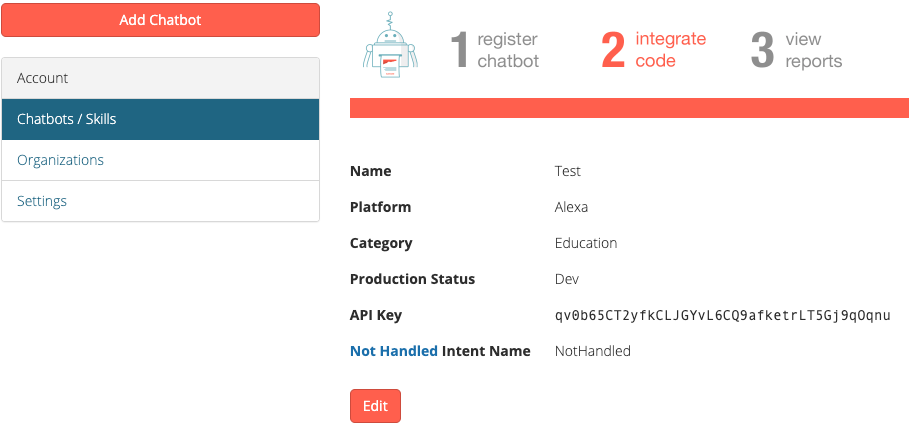The width and height of the screenshot is (909, 444).
Task: Click the Alexa platform value
Action: pyautogui.click(x=571, y=207)
